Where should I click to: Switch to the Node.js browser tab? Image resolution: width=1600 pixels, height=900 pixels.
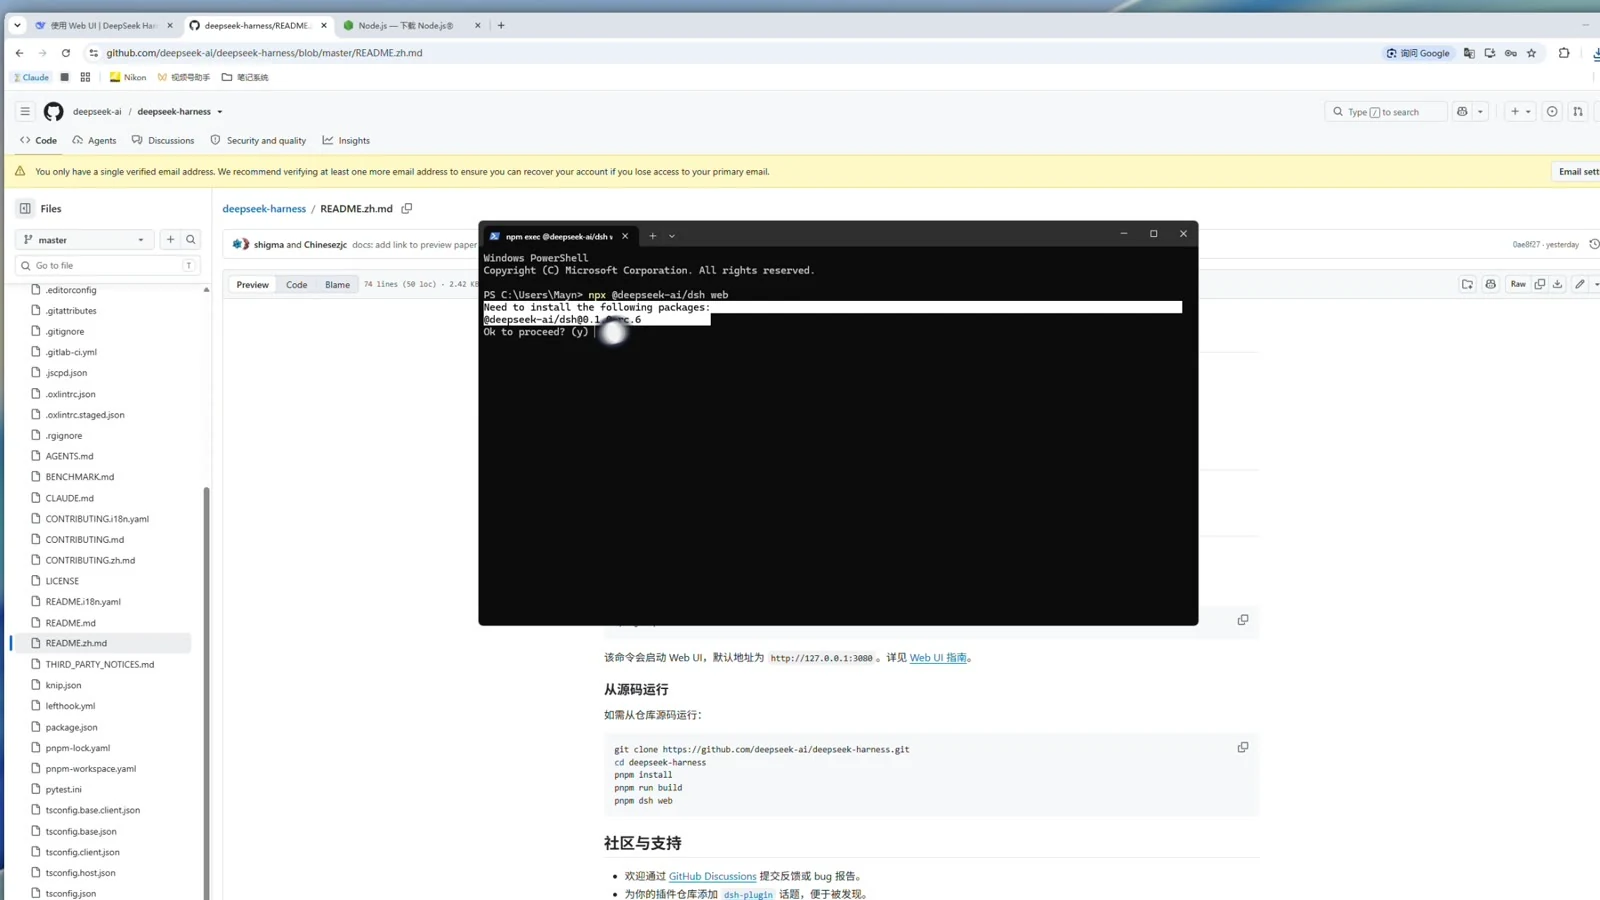pyautogui.click(x=405, y=25)
